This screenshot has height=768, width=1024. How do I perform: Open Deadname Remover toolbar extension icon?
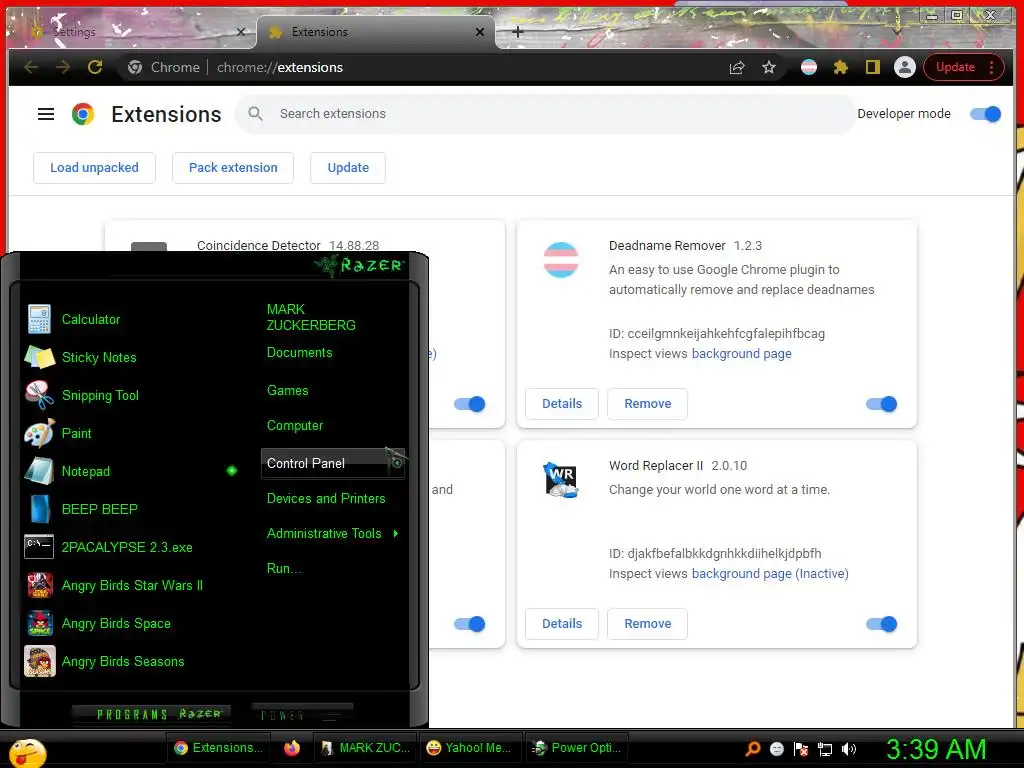[x=808, y=67]
